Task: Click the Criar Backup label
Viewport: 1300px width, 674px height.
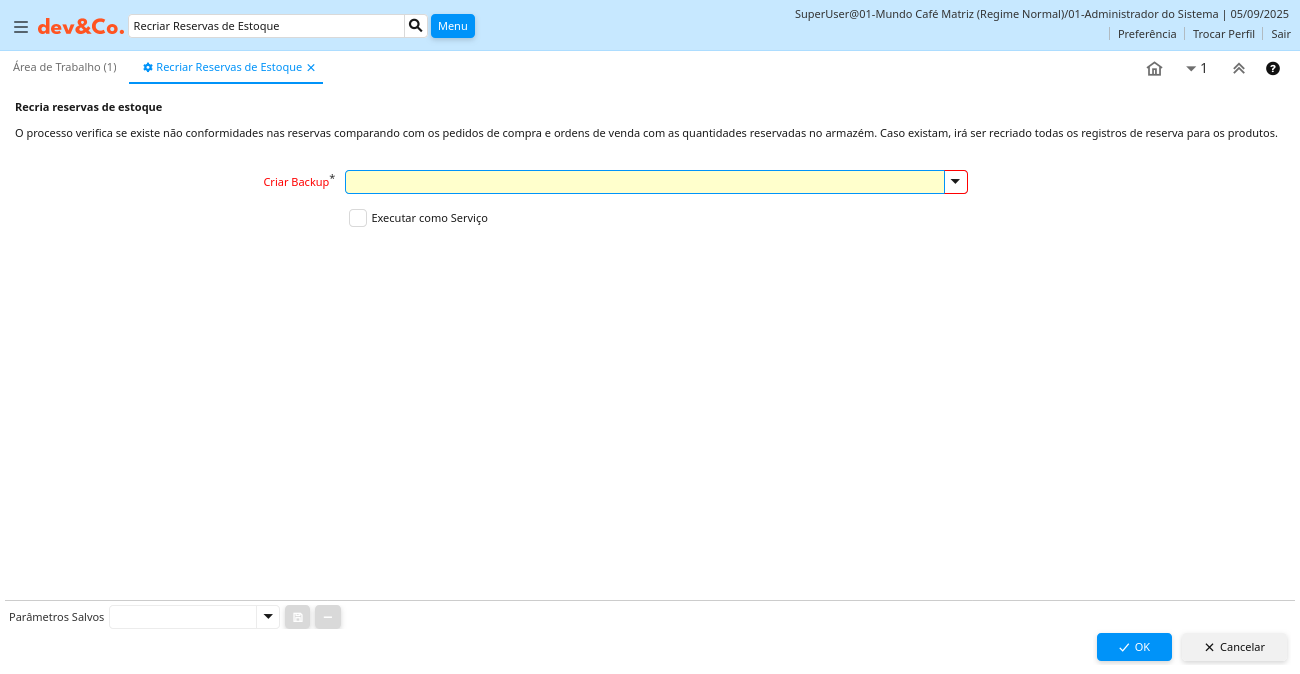Action: tap(296, 182)
